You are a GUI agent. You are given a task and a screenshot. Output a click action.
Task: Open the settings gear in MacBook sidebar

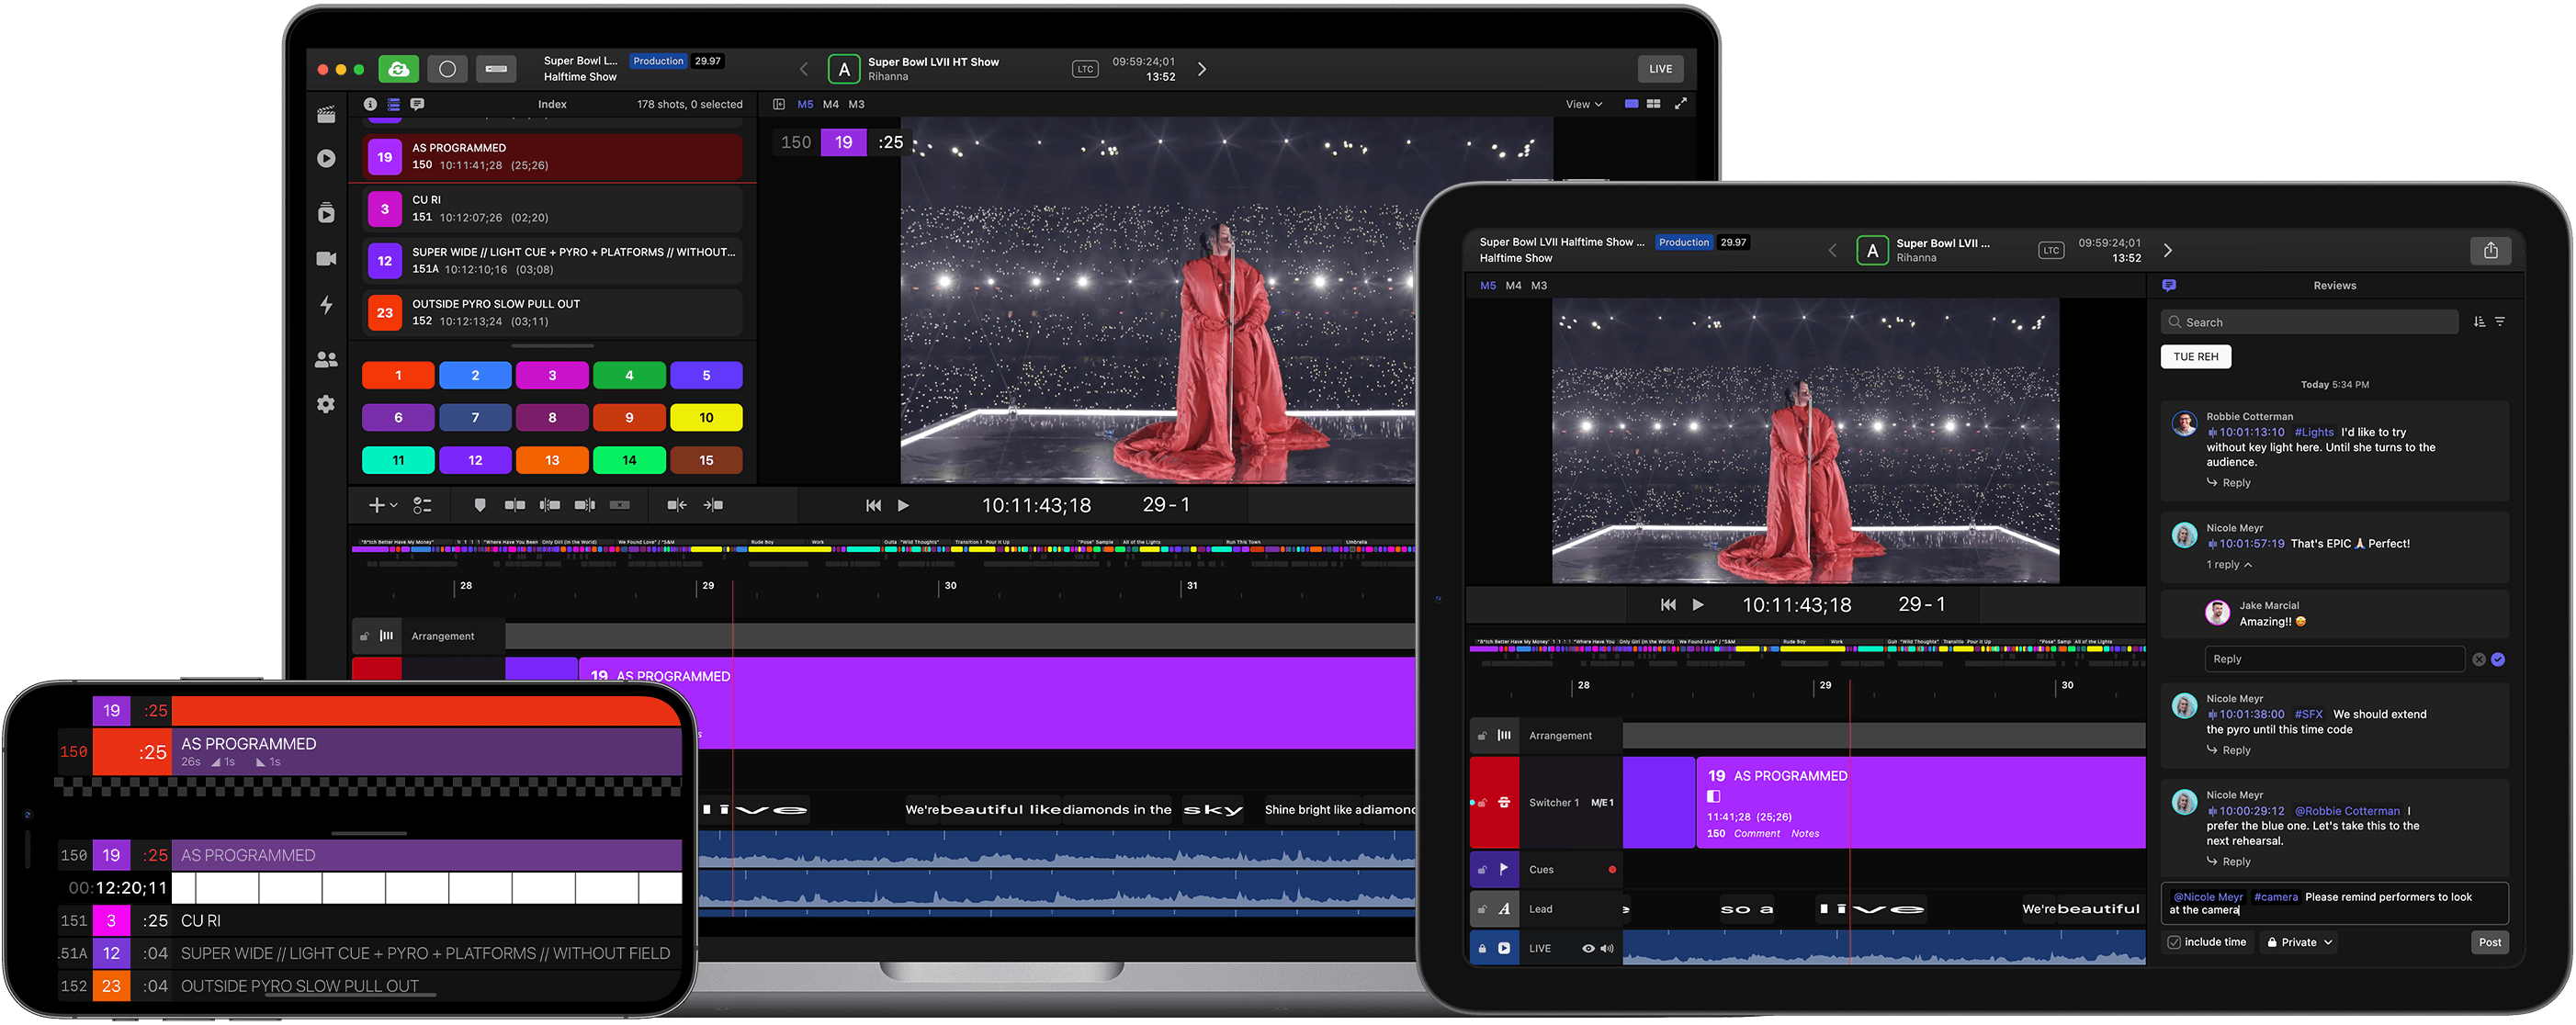[326, 404]
